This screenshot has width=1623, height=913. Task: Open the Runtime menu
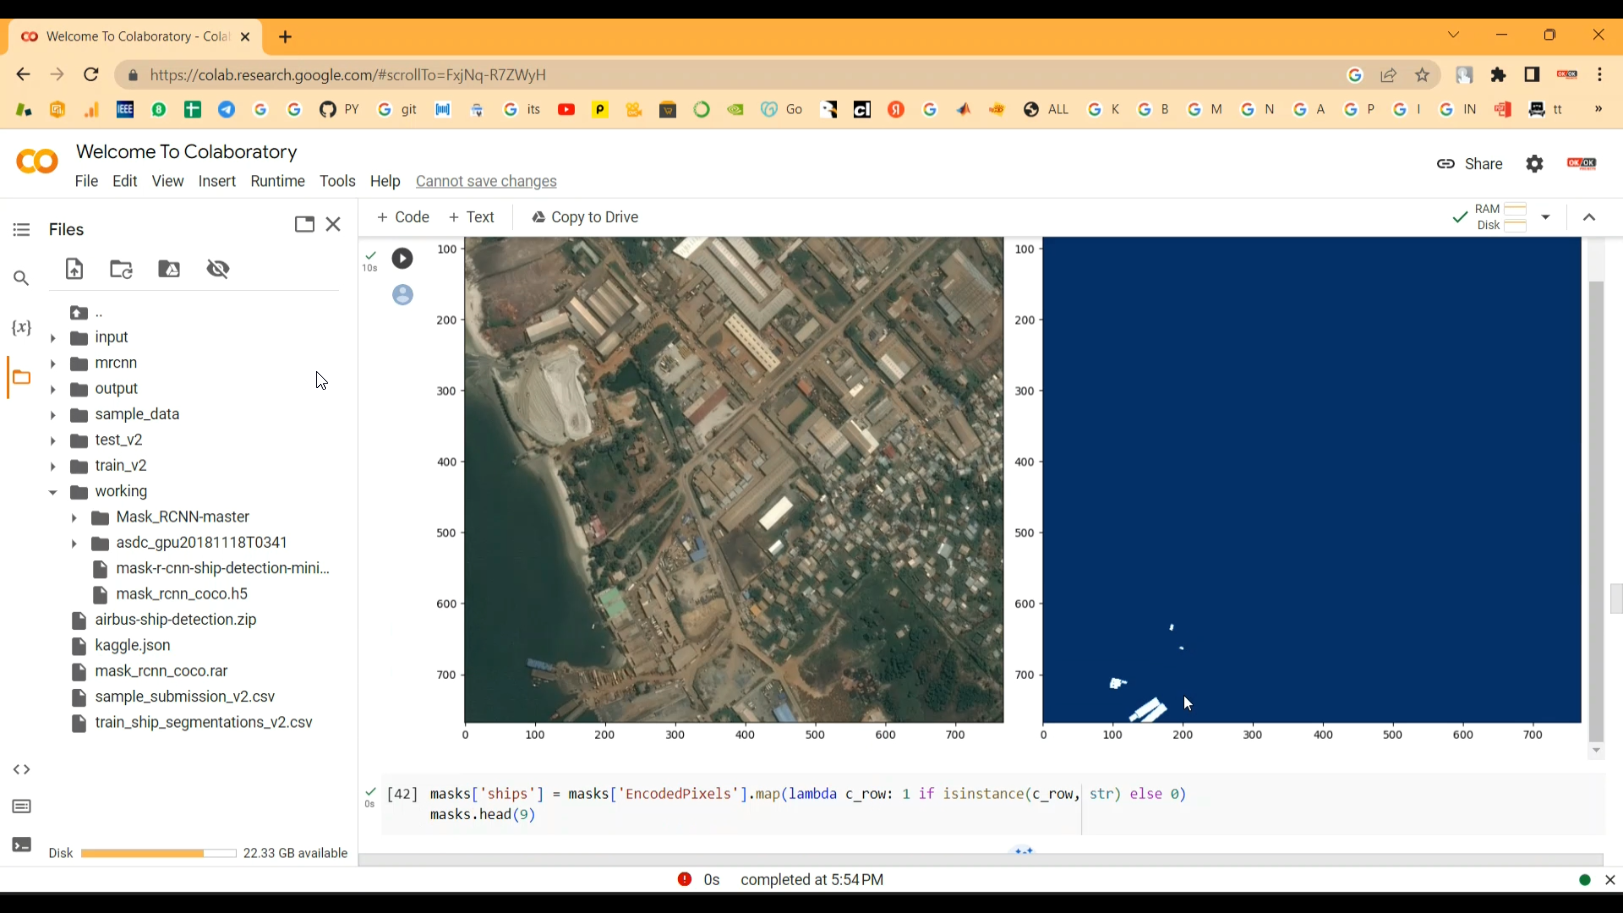pyautogui.click(x=277, y=181)
